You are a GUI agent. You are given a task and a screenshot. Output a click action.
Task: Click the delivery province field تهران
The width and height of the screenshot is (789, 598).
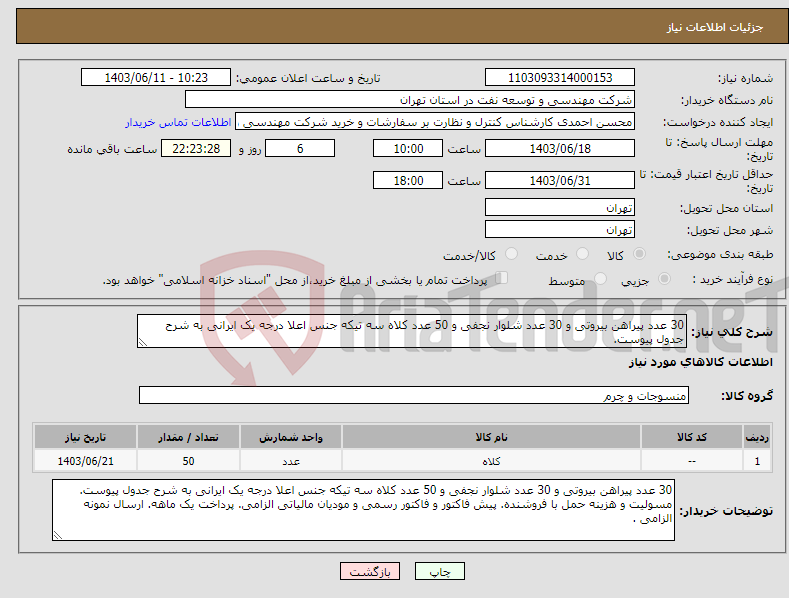click(x=560, y=207)
